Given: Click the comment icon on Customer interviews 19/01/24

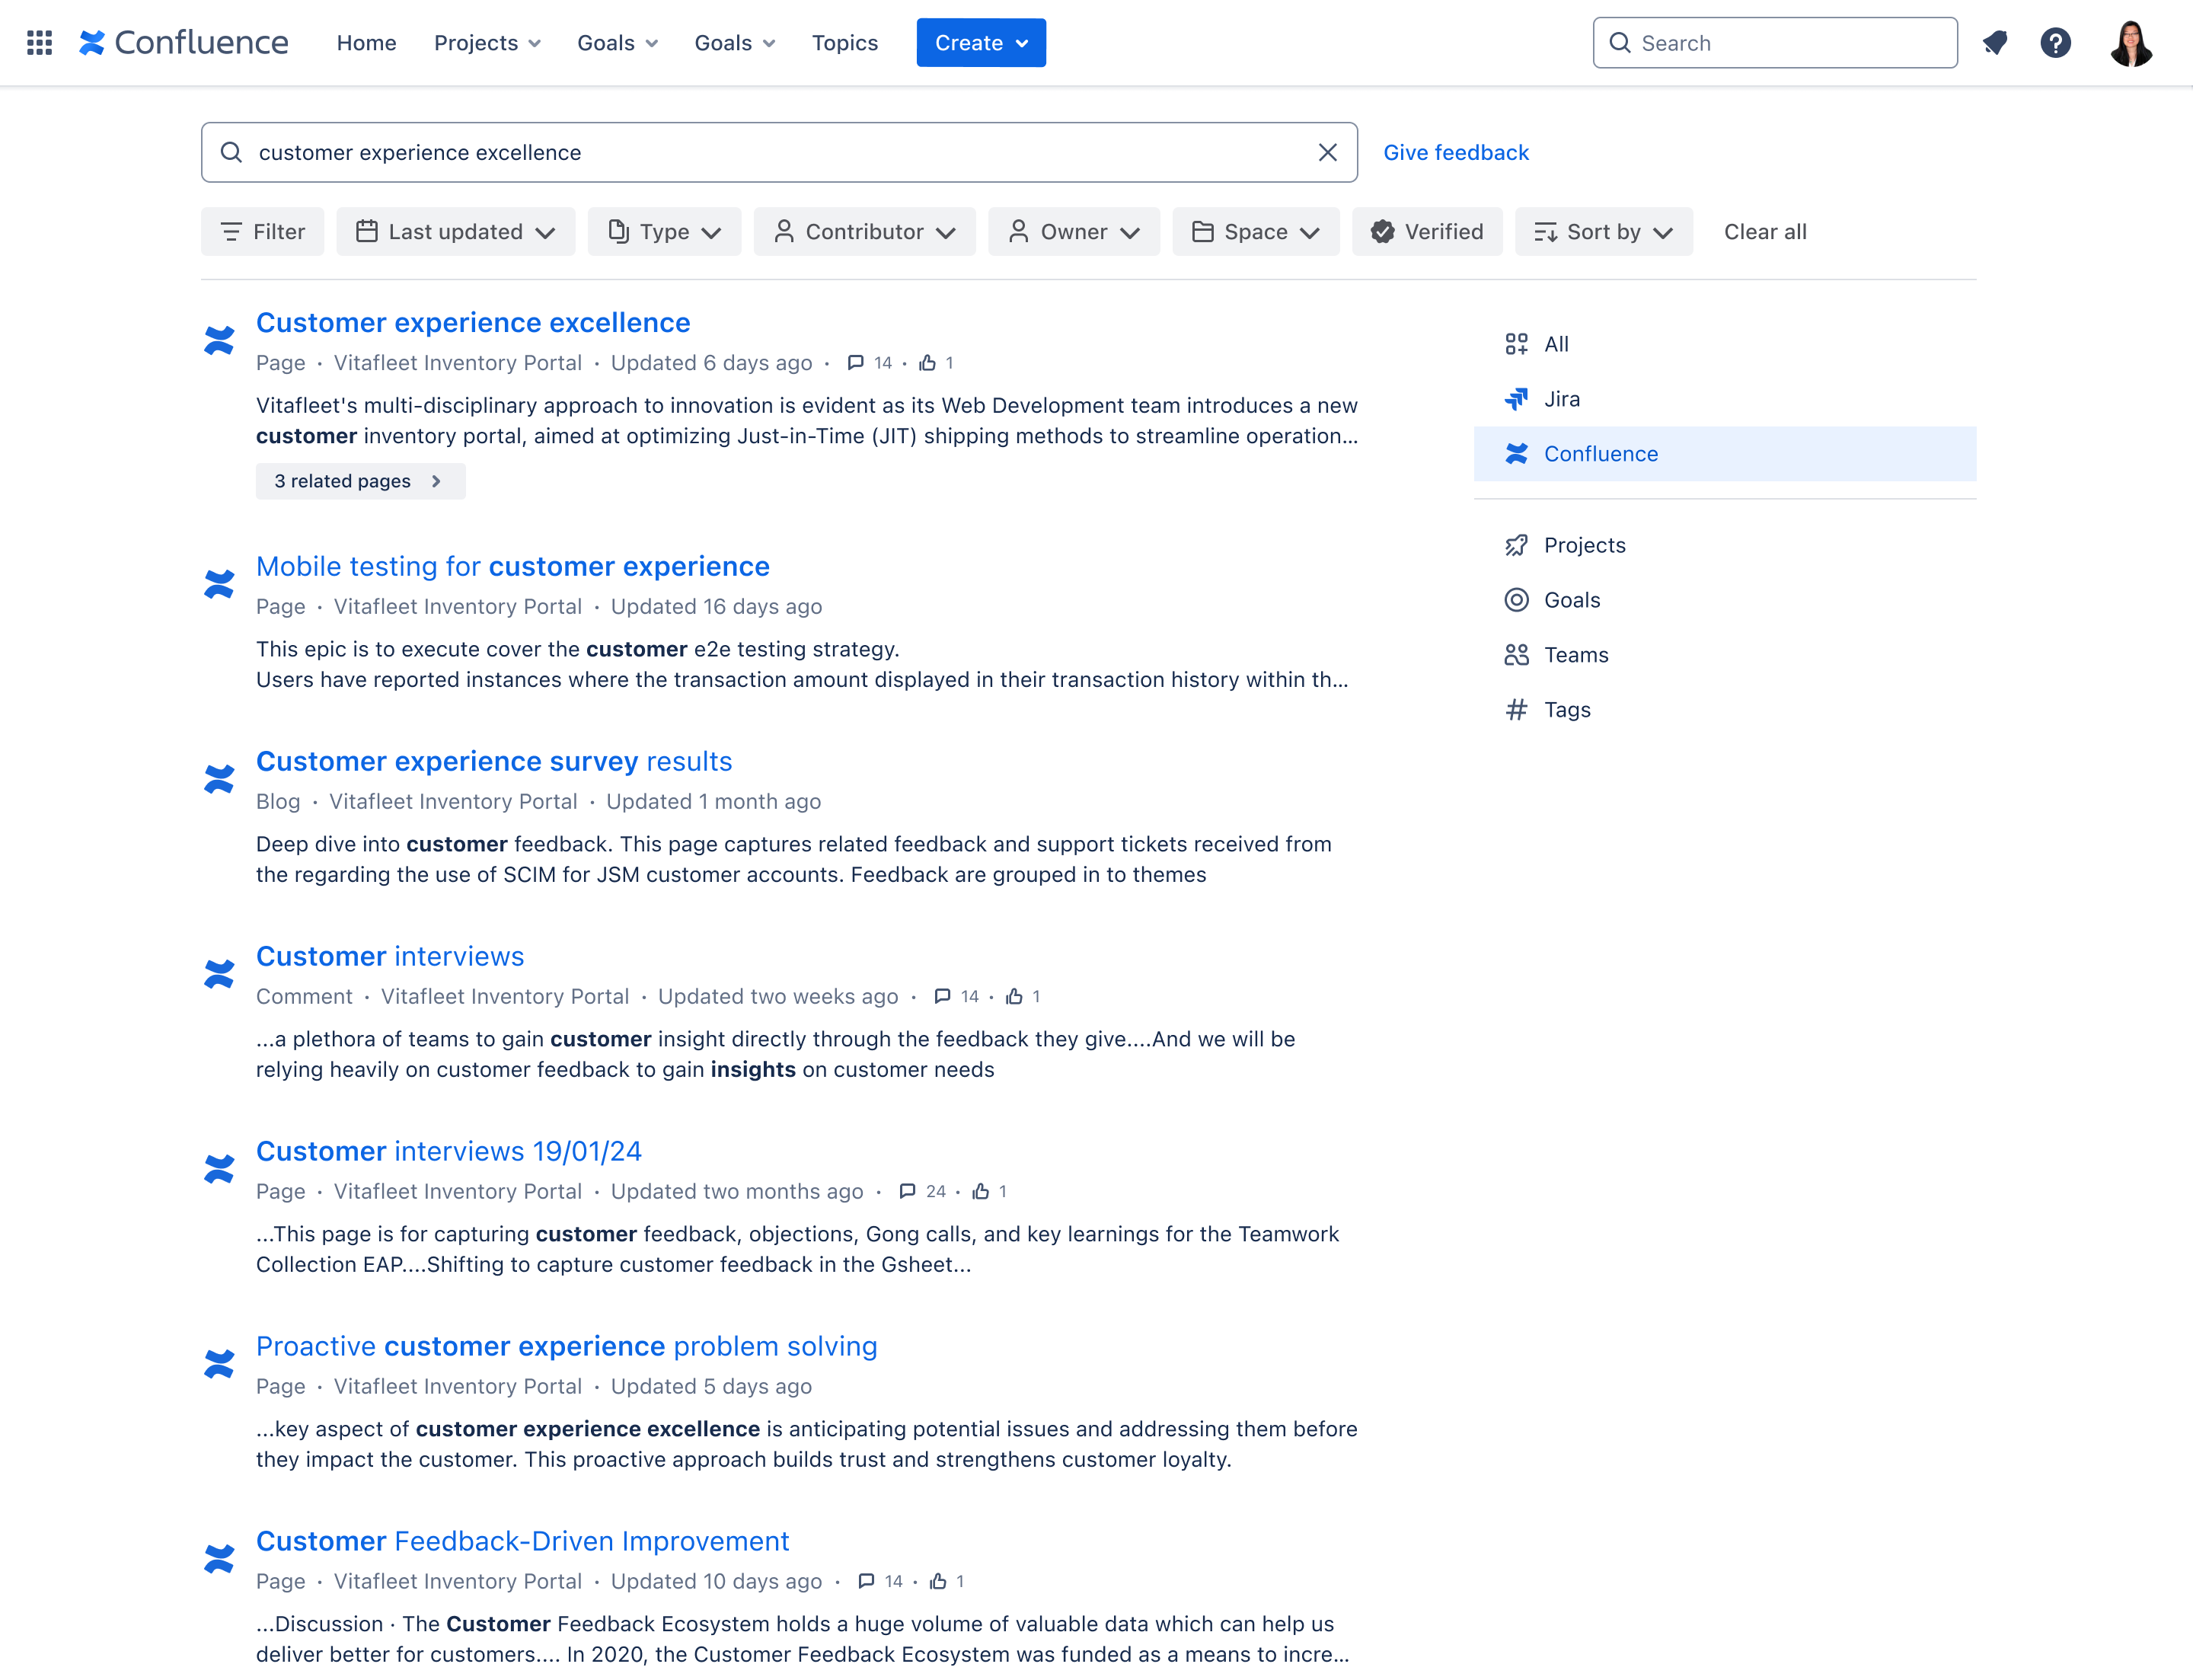Looking at the screenshot, I should tap(907, 1191).
